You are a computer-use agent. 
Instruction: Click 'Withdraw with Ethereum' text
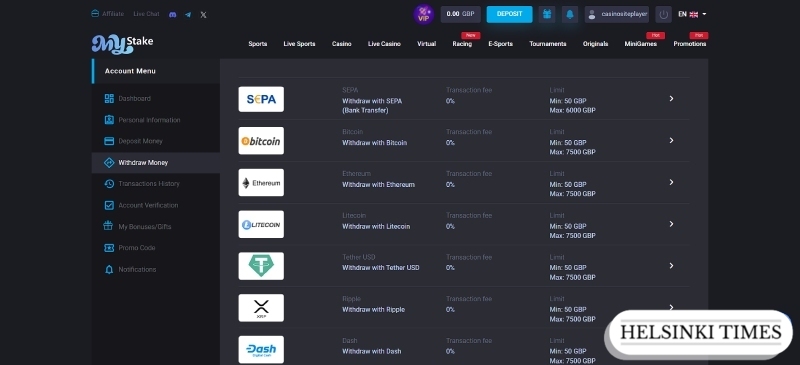(378, 185)
